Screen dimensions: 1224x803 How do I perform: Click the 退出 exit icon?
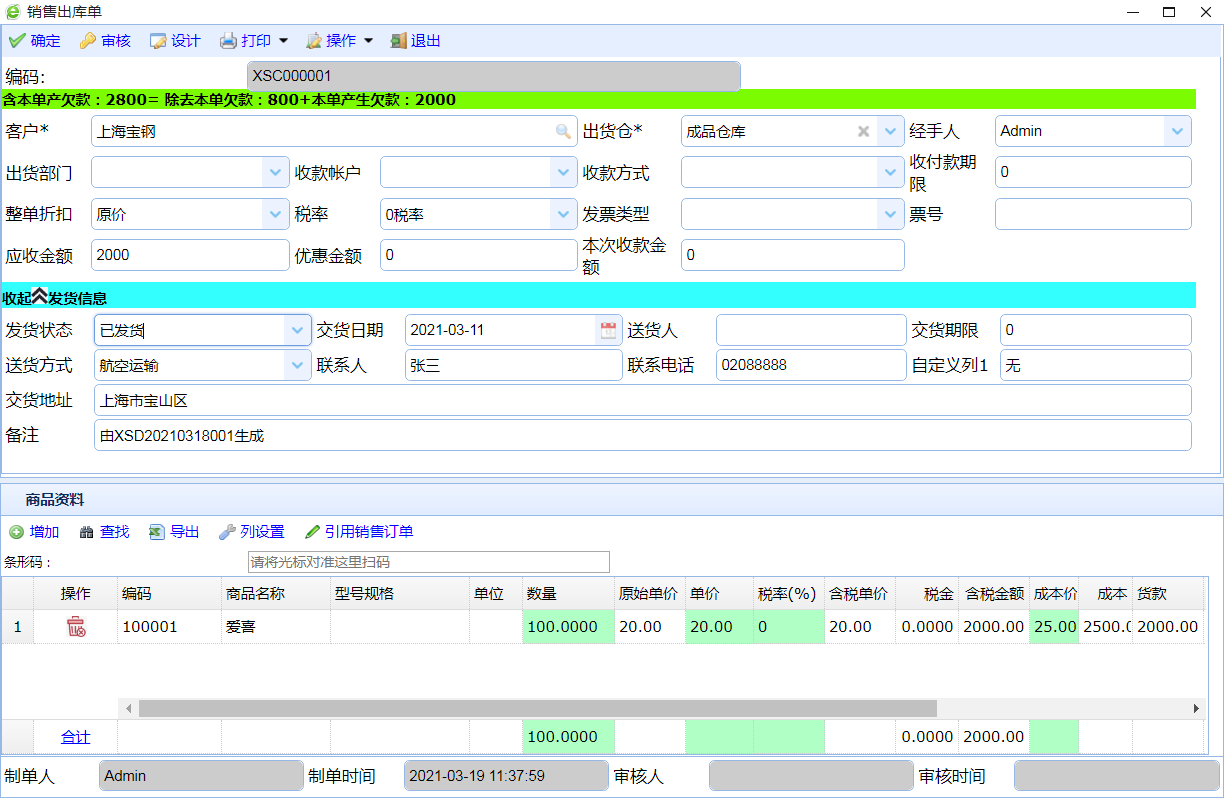399,41
